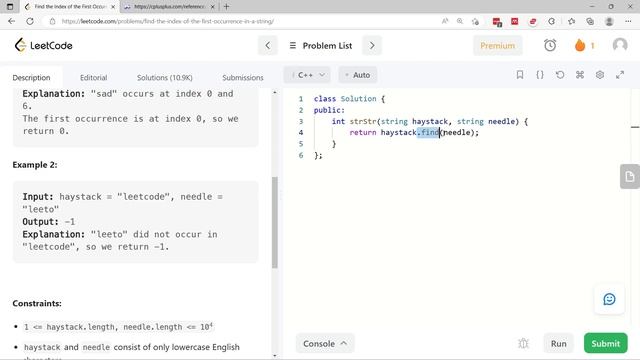
Task: Click the read aloud icon in address bar
Action: tap(444, 21)
